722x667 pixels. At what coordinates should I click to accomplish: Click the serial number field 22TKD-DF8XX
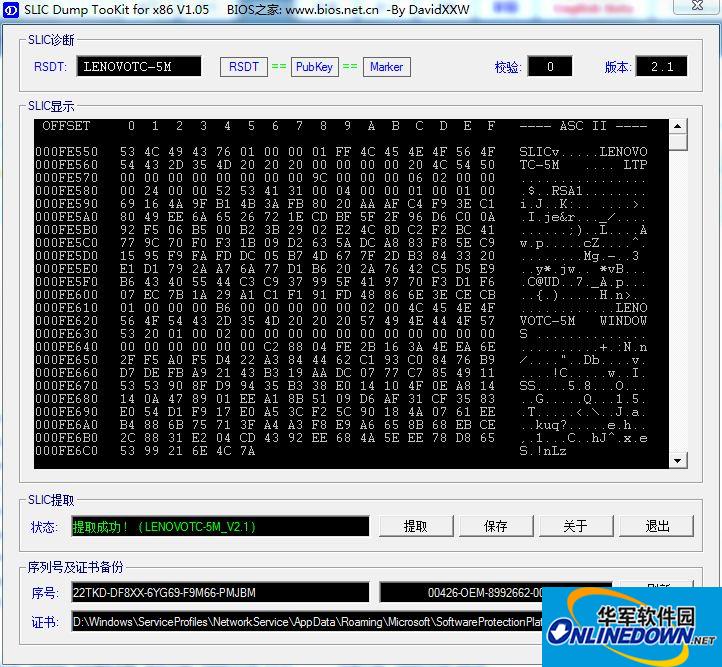pos(220,592)
